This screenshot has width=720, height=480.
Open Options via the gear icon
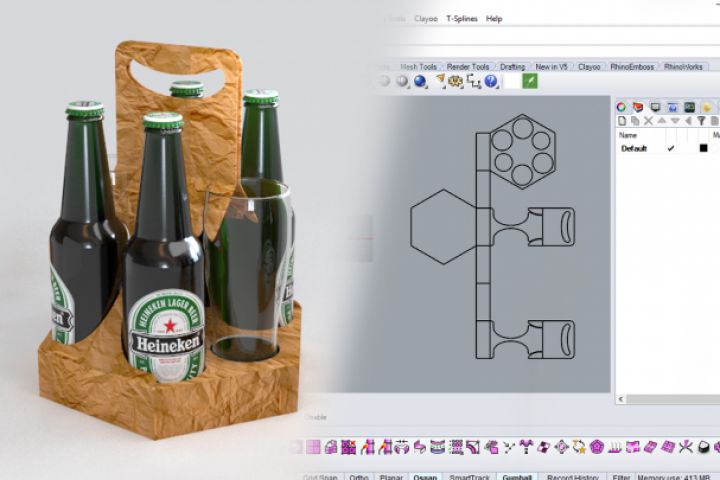coord(456,81)
